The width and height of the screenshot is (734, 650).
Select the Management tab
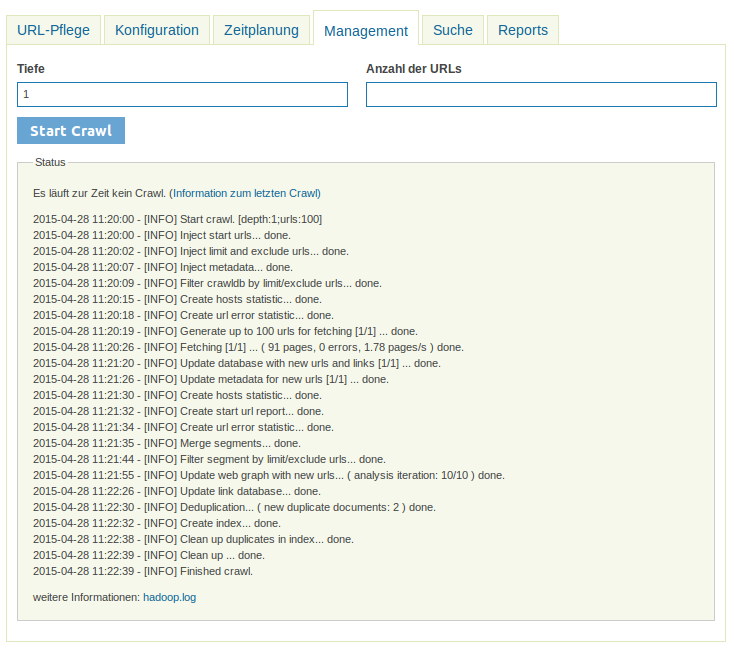coord(366,31)
